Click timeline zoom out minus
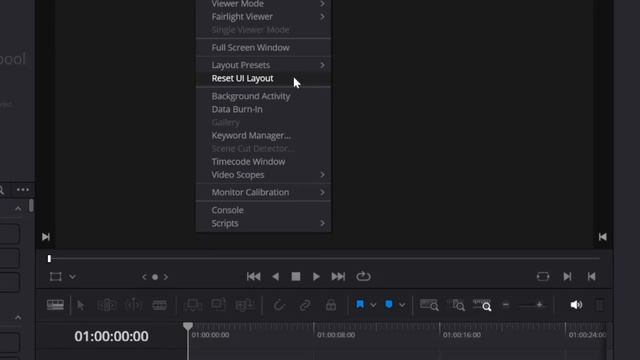 tap(506, 305)
